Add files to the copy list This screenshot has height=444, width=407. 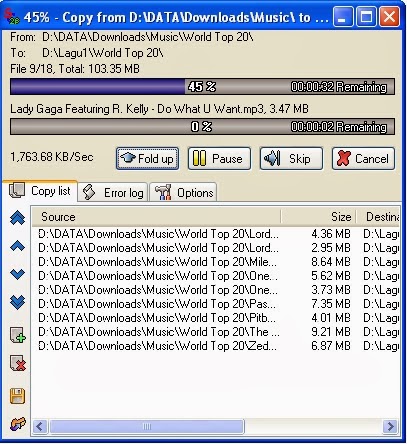(x=18, y=335)
